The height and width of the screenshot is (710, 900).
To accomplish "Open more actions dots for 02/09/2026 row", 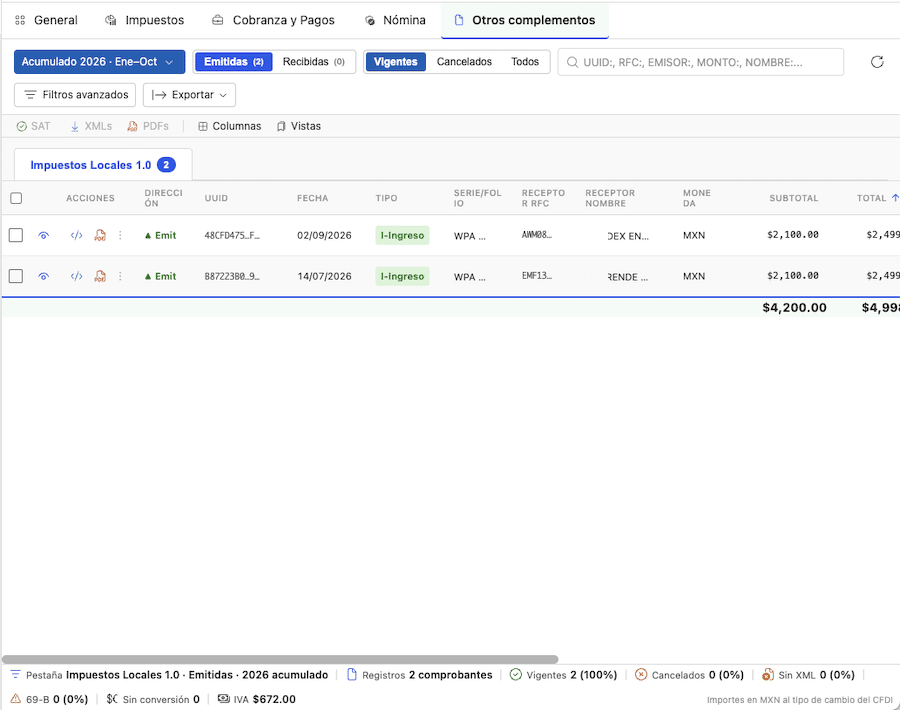I will click(120, 235).
